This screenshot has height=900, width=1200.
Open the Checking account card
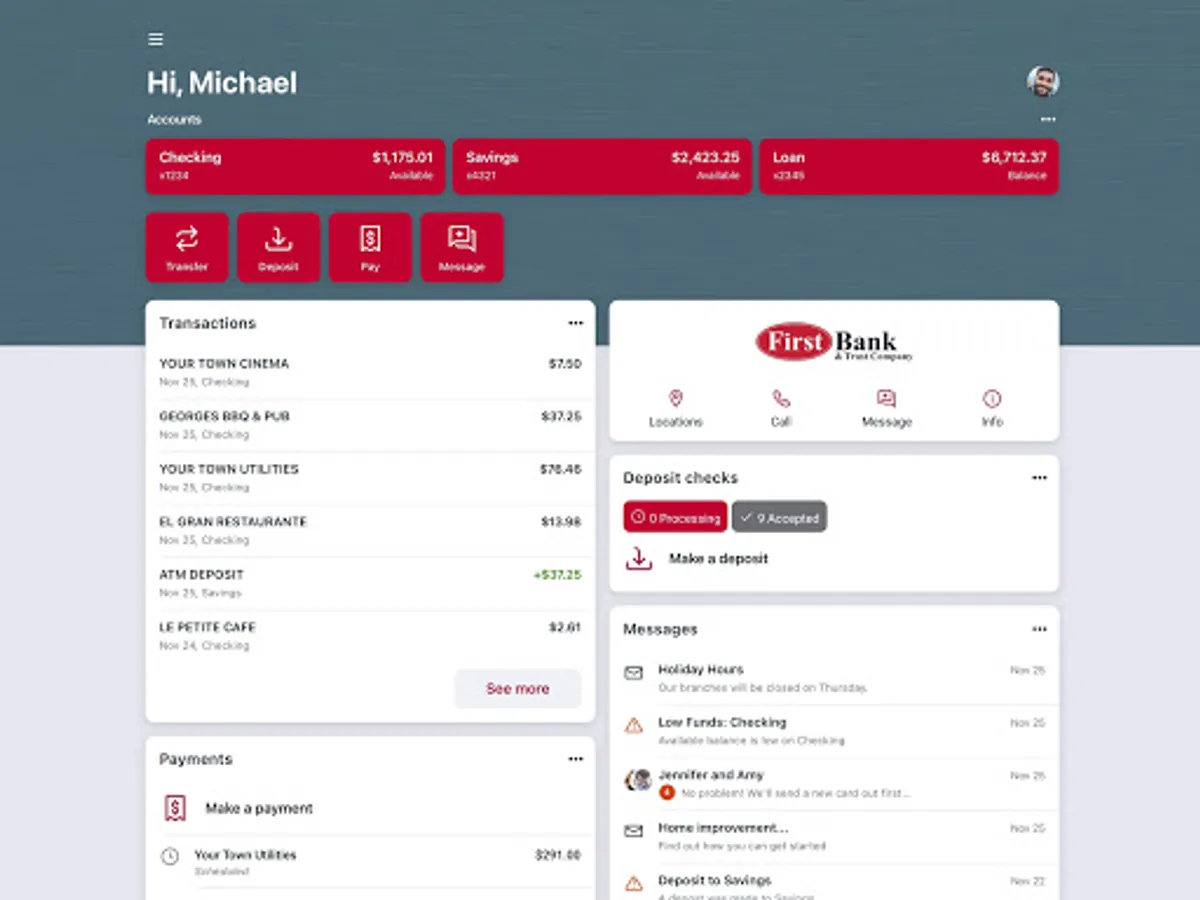(x=295, y=166)
